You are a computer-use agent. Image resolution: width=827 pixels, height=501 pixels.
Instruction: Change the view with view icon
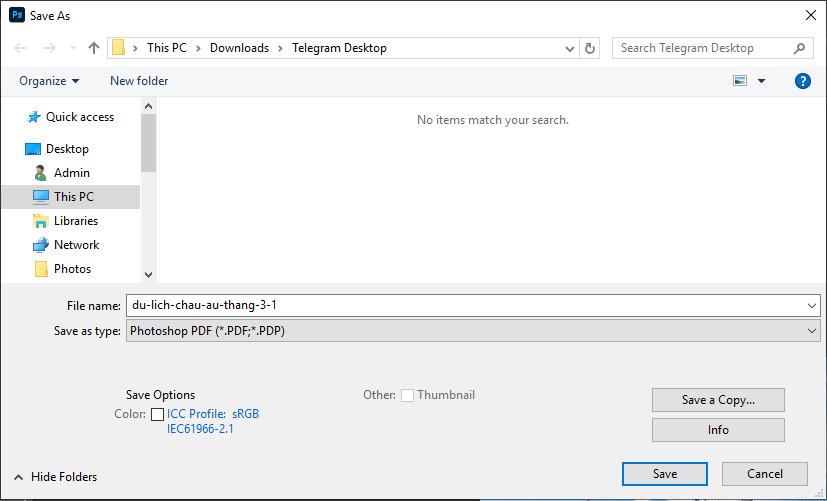coord(740,81)
